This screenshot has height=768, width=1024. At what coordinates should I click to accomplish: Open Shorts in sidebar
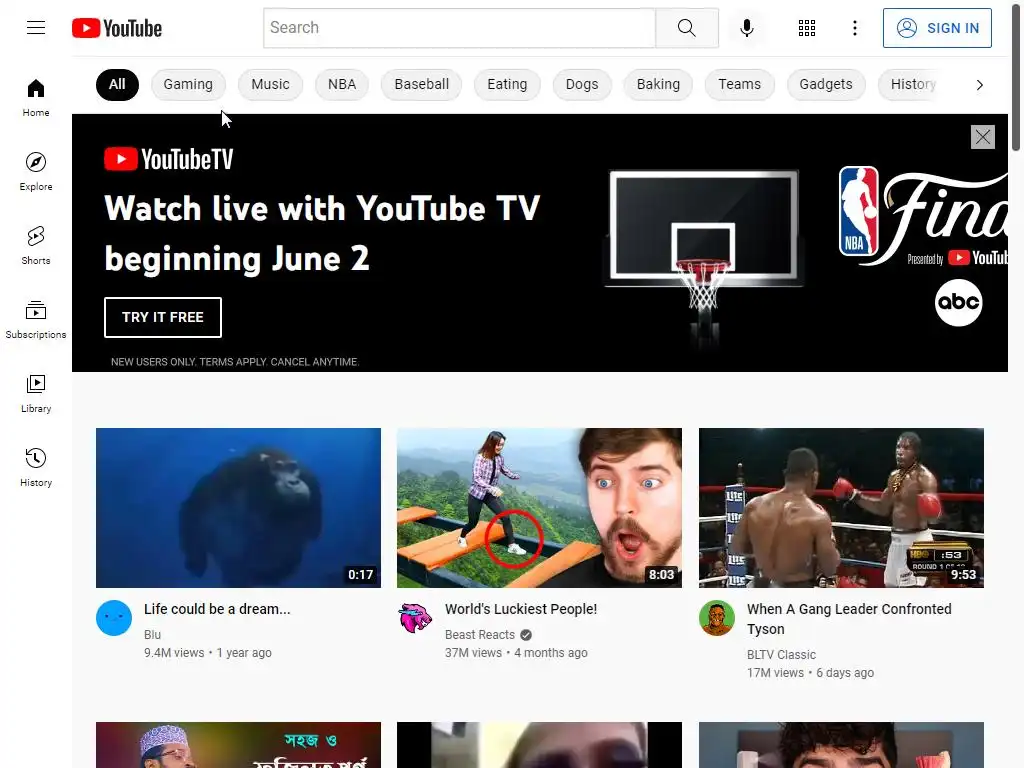tap(36, 246)
